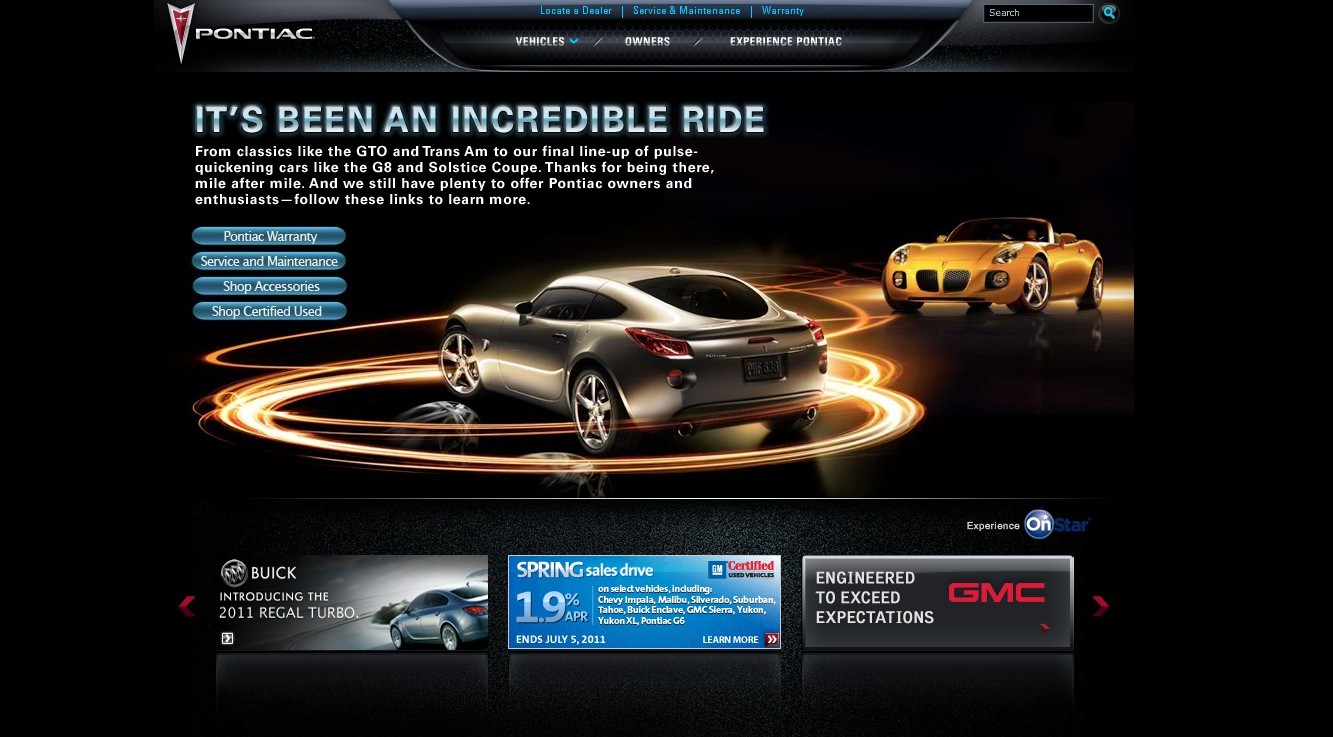Open the Service & Maintenance top link

[687, 11]
